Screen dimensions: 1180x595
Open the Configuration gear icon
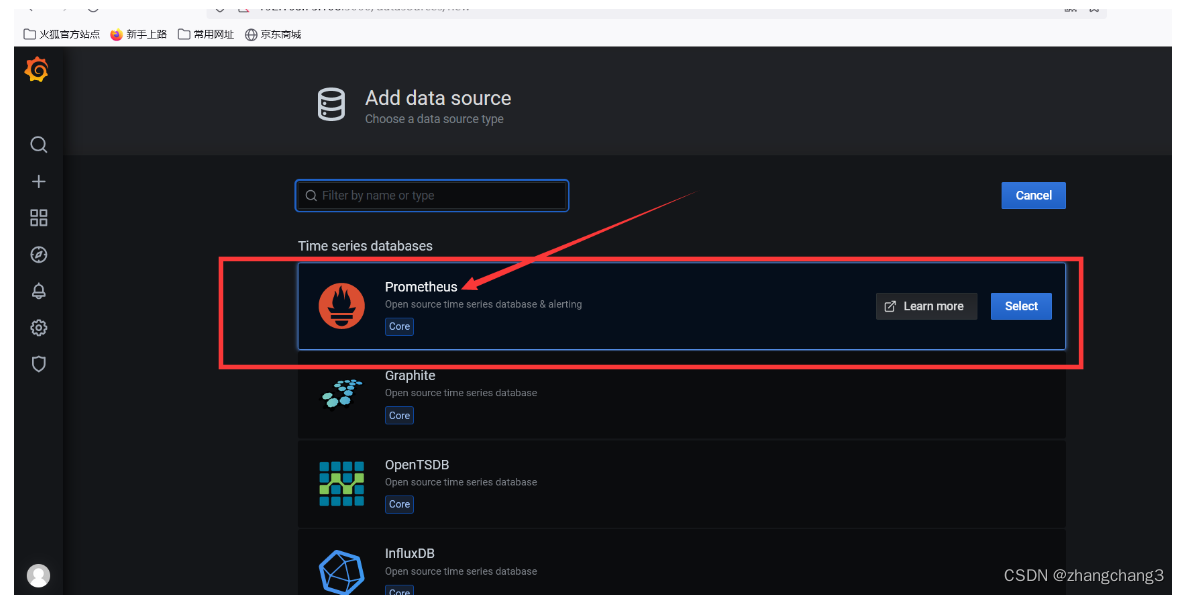point(38,327)
